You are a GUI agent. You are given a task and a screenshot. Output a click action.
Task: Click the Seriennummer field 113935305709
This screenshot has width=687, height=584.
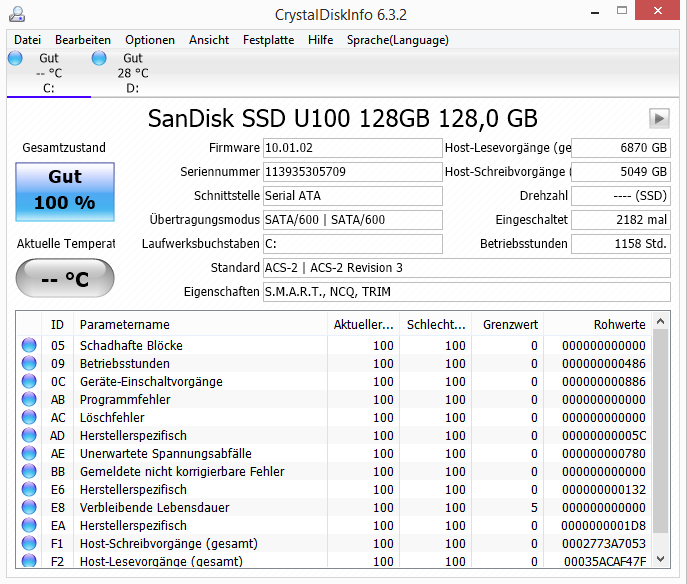coord(353,172)
